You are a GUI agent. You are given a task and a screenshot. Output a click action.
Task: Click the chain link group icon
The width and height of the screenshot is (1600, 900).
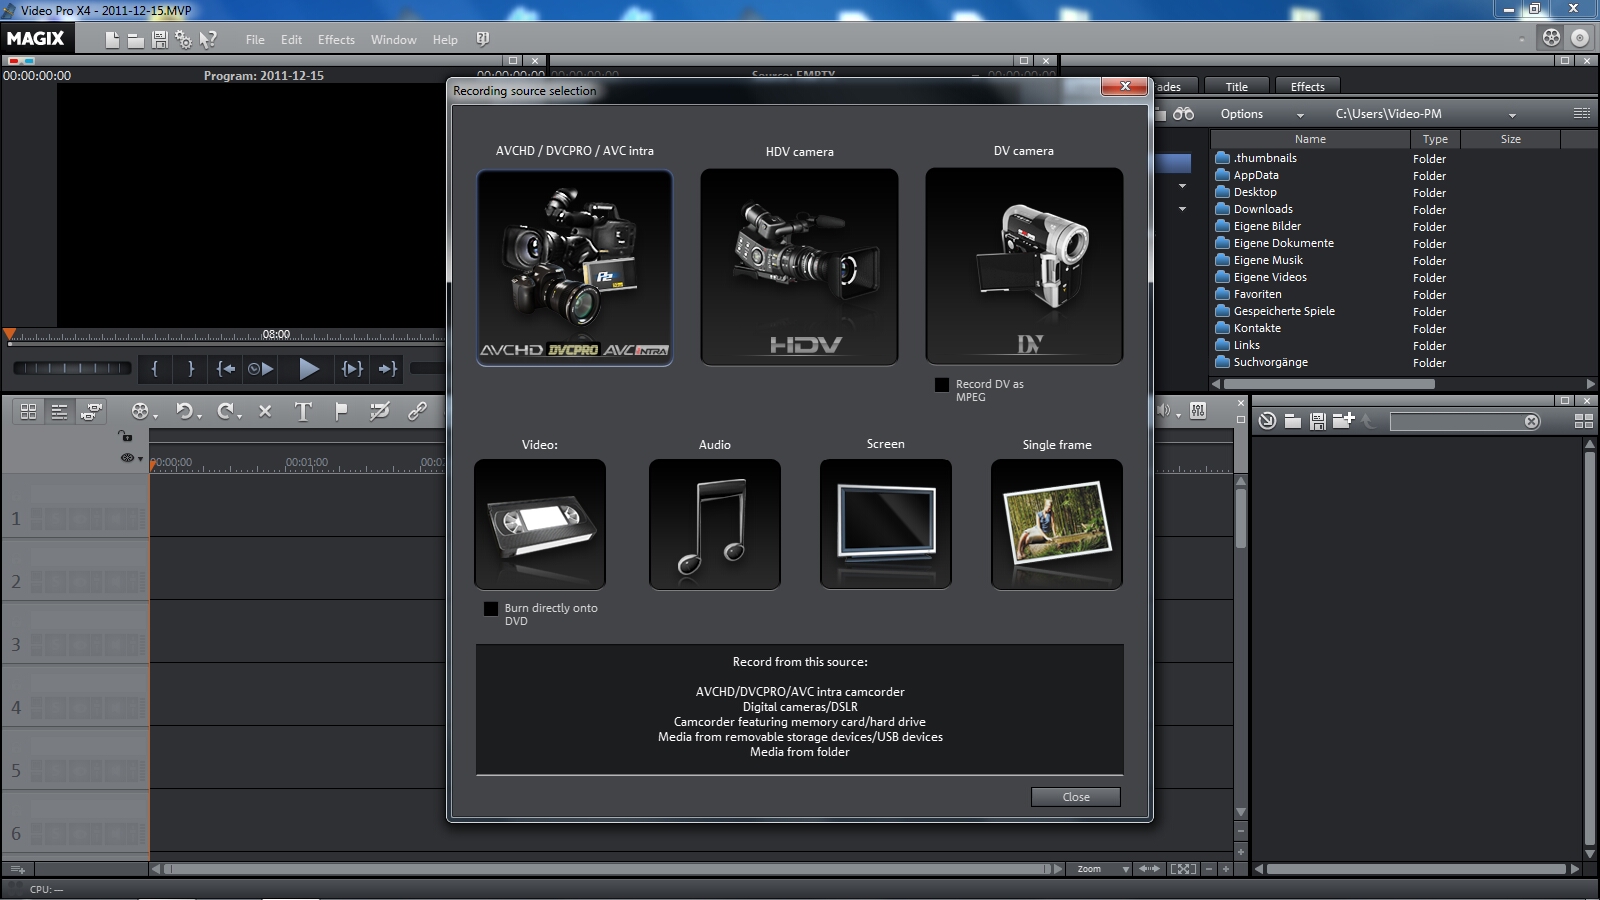point(417,411)
